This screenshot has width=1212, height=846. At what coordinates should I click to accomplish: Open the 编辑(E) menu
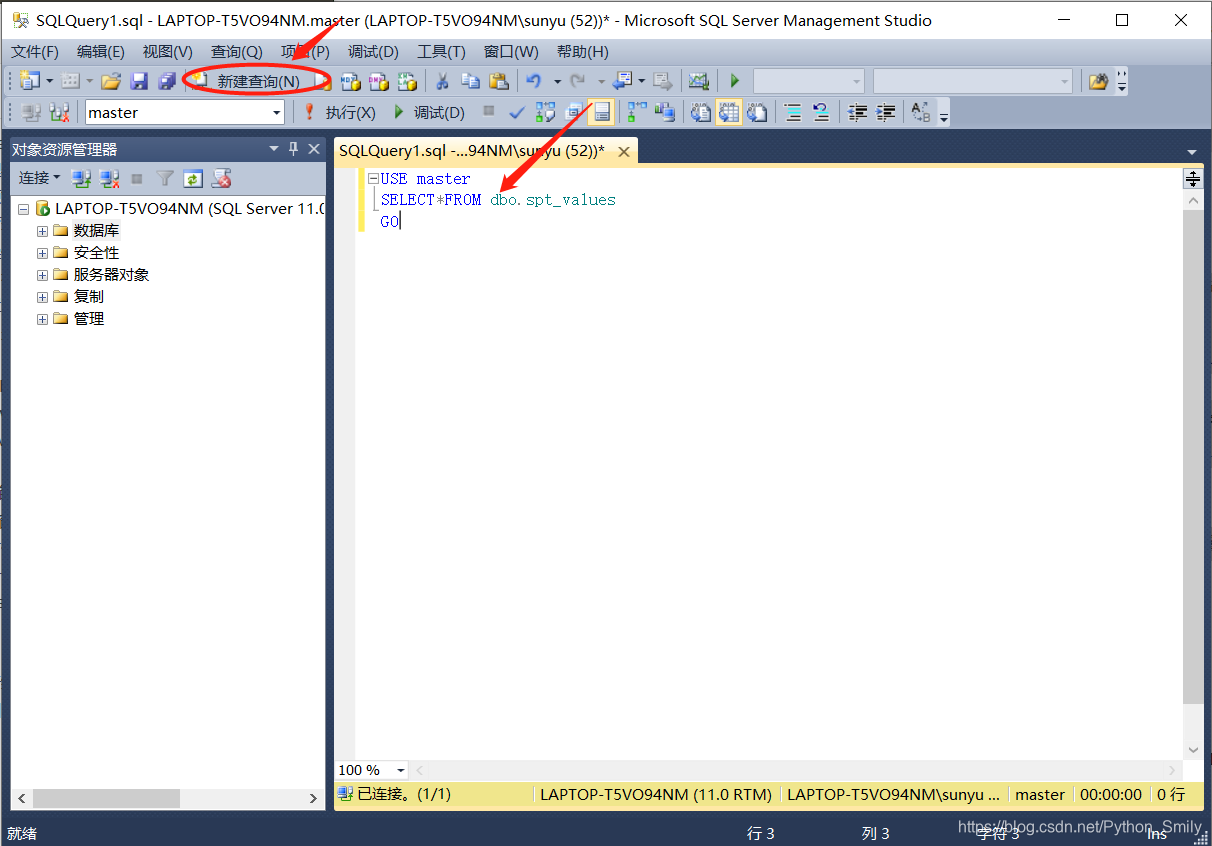[x=101, y=52]
